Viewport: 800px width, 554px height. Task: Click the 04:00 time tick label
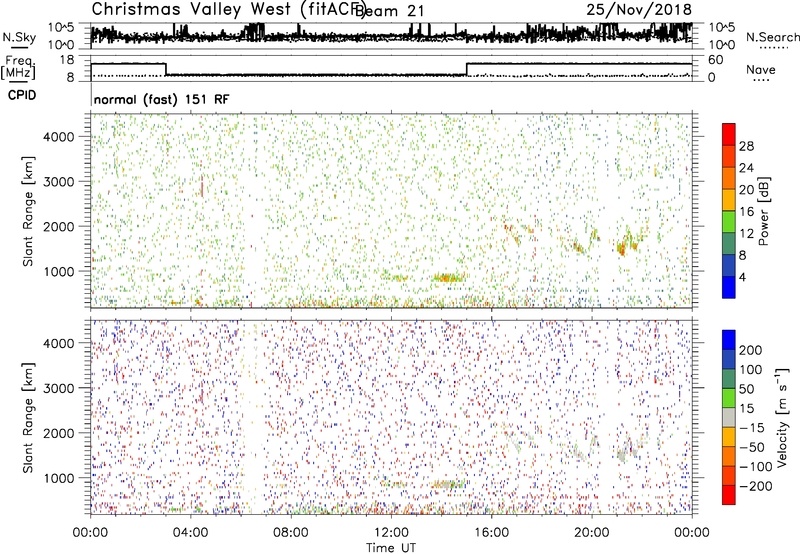(191, 533)
